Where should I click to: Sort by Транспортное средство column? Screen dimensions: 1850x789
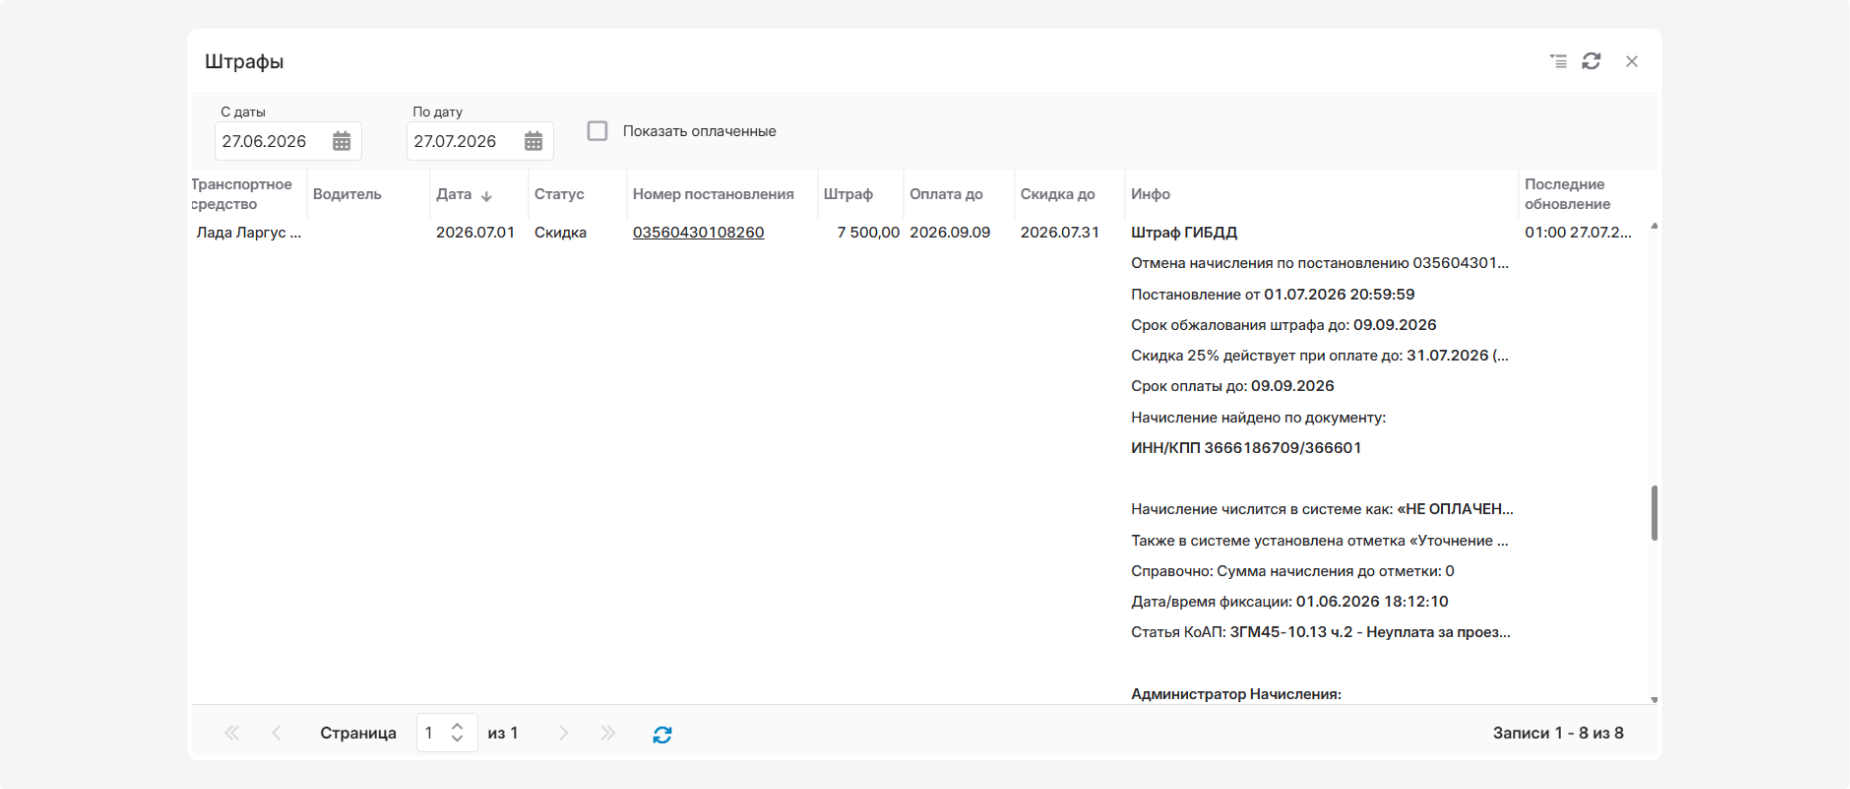point(246,194)
